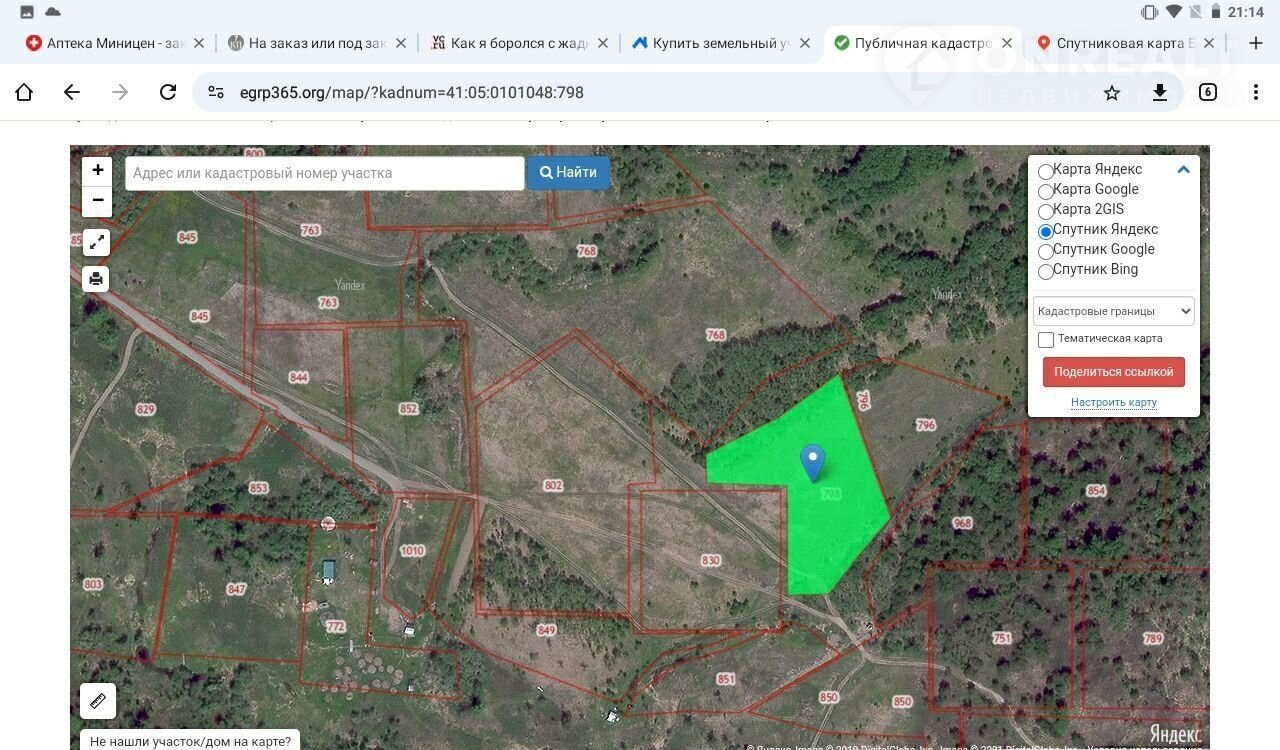Open browser downloads icon

pyautogui.click(x=1160, y=92)
